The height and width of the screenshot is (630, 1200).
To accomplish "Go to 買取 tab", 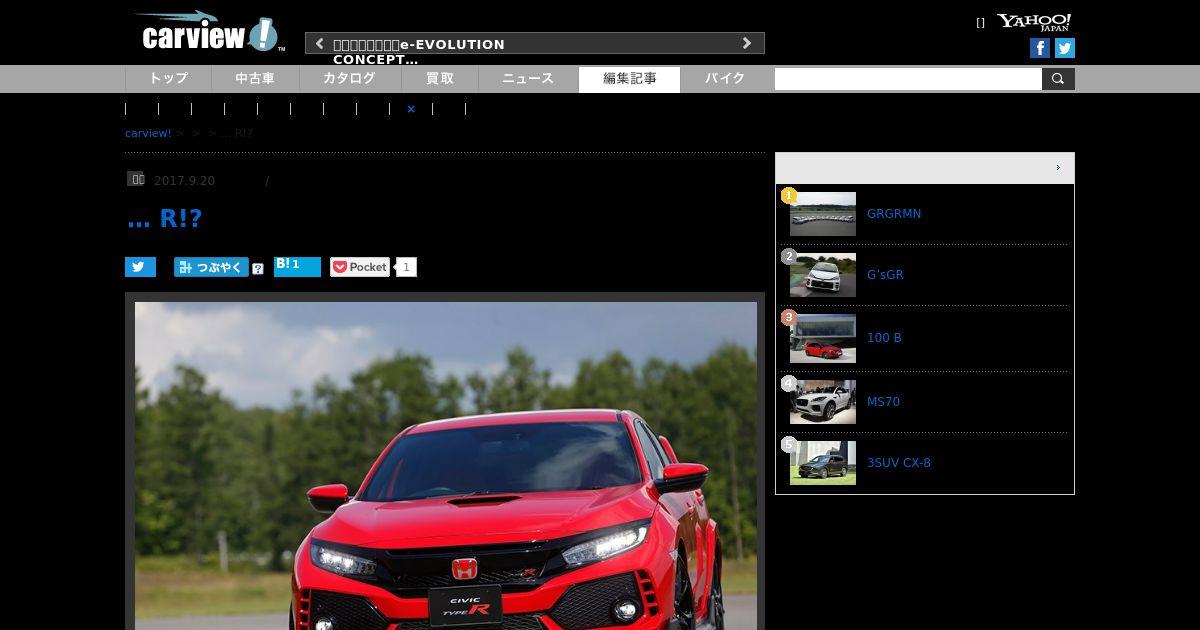I will pos(440,79).
